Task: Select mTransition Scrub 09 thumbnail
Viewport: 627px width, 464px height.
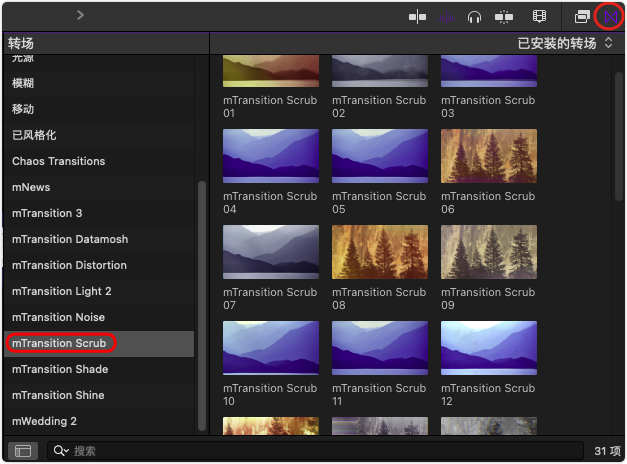Action: click(489, 252)
